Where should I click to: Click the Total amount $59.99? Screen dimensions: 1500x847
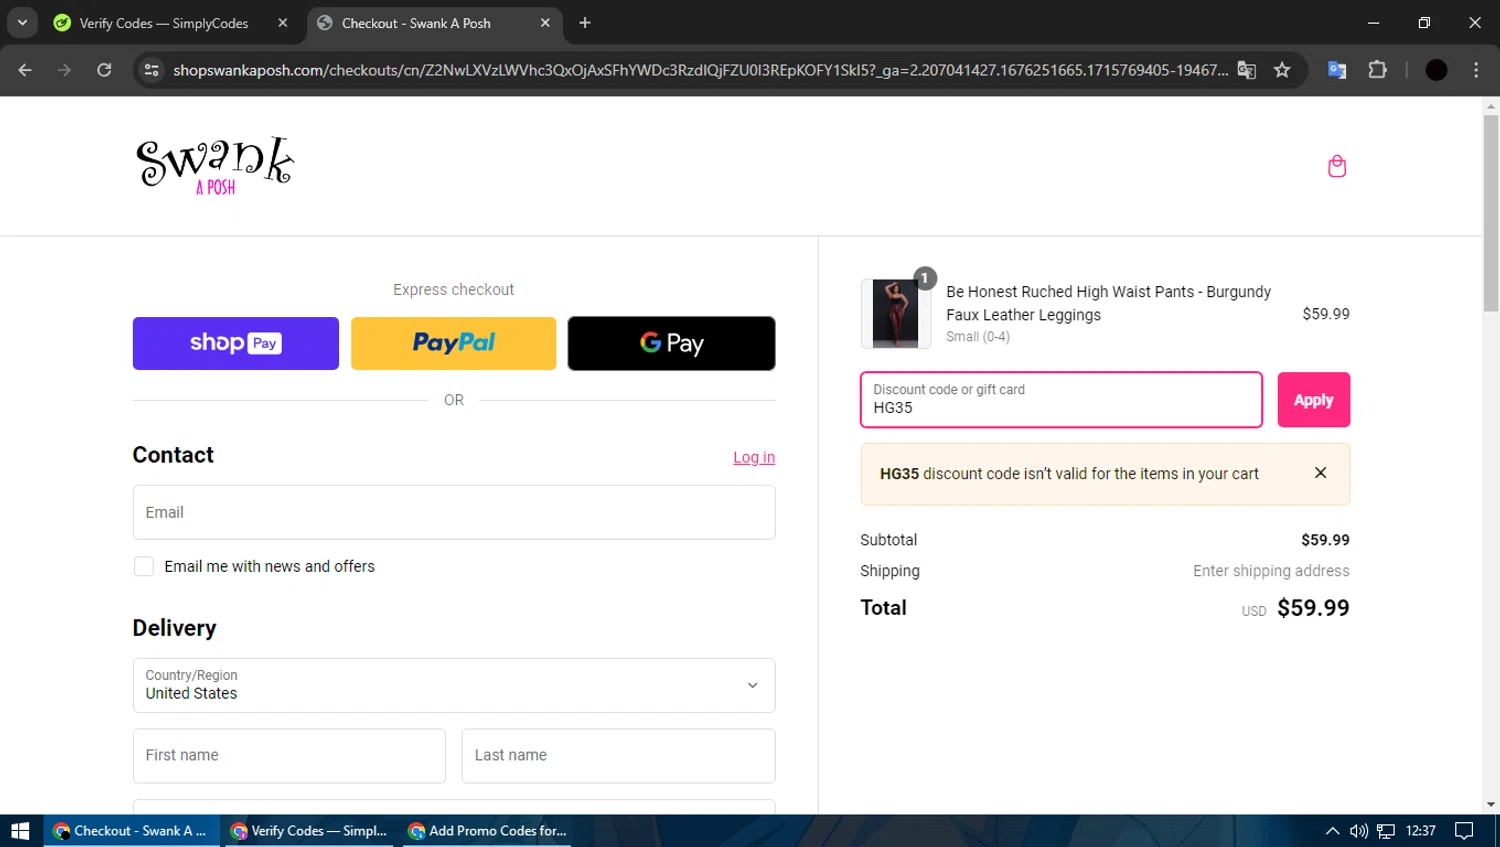coord(1313,608)
